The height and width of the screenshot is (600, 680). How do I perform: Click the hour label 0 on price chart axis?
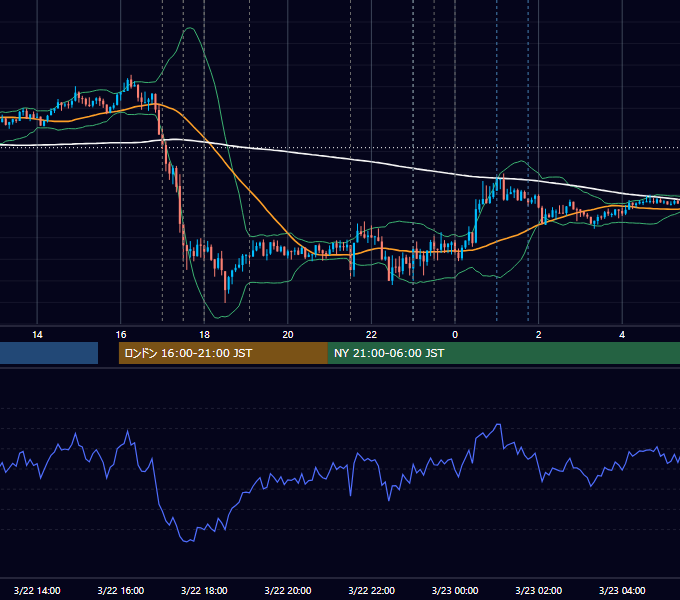point(455,335)
